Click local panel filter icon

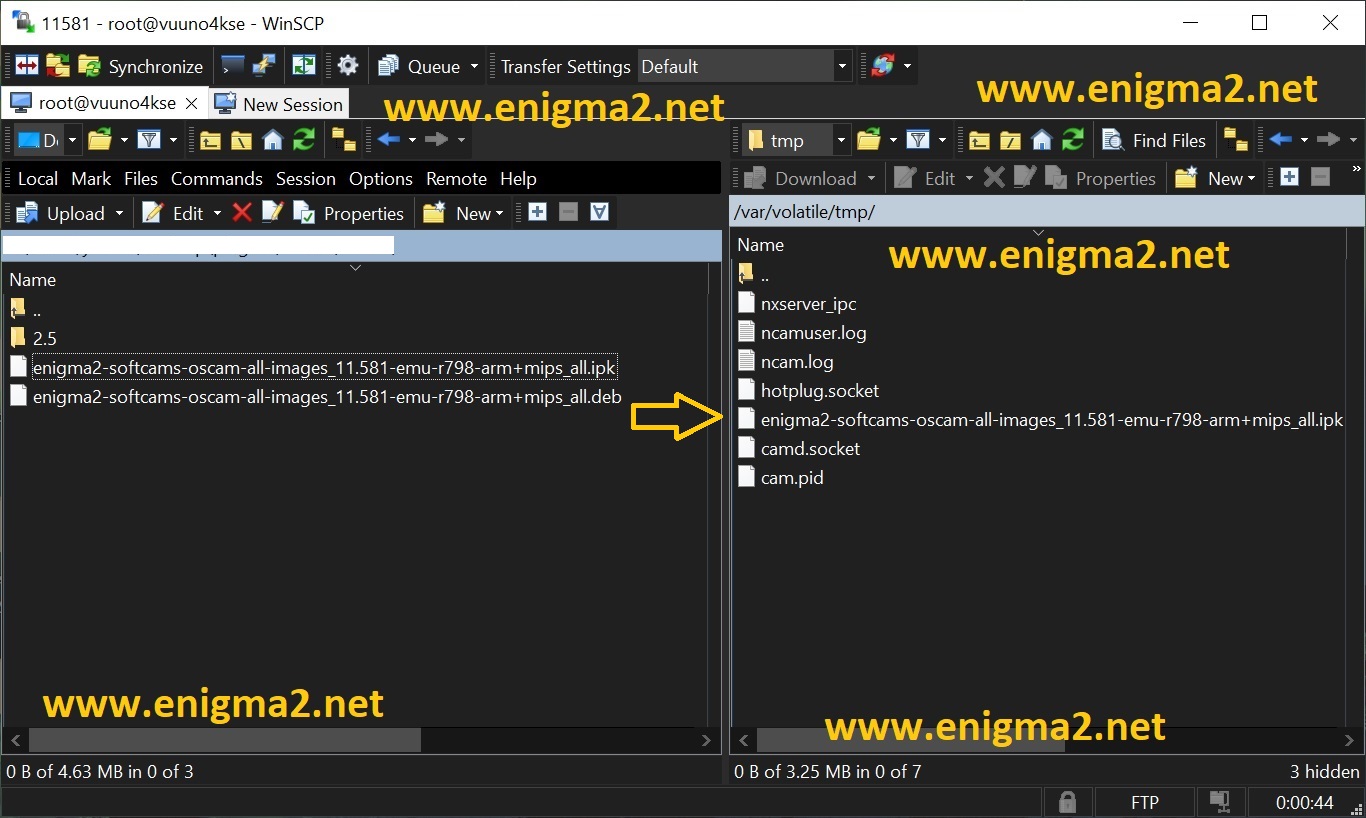pos(149,140)
